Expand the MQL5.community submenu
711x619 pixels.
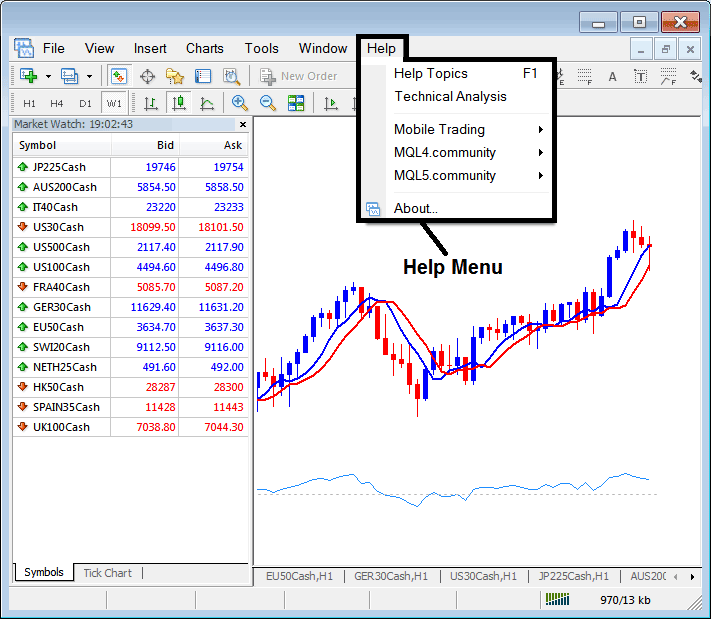click(x=458, y=175)
